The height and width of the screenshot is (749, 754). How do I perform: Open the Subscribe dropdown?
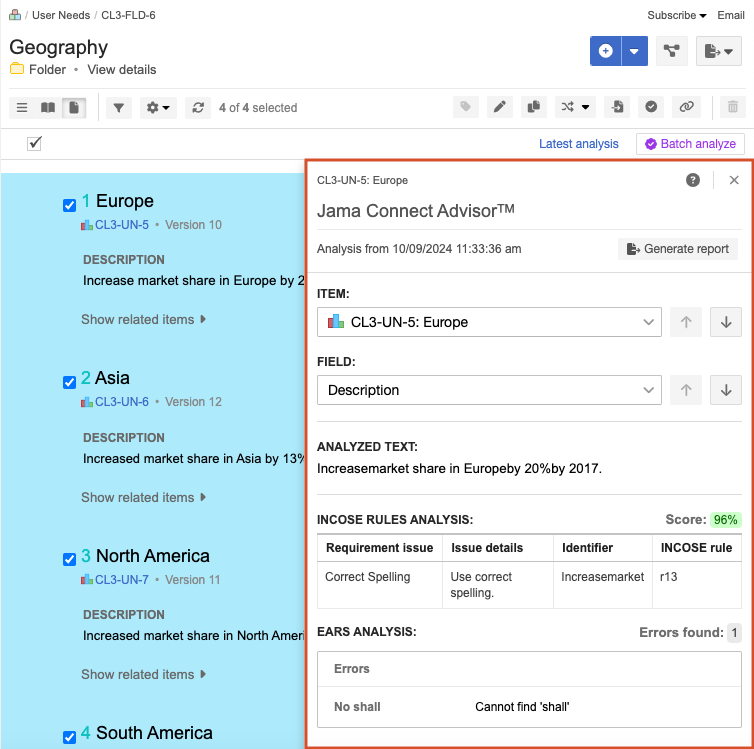[677, 15]
